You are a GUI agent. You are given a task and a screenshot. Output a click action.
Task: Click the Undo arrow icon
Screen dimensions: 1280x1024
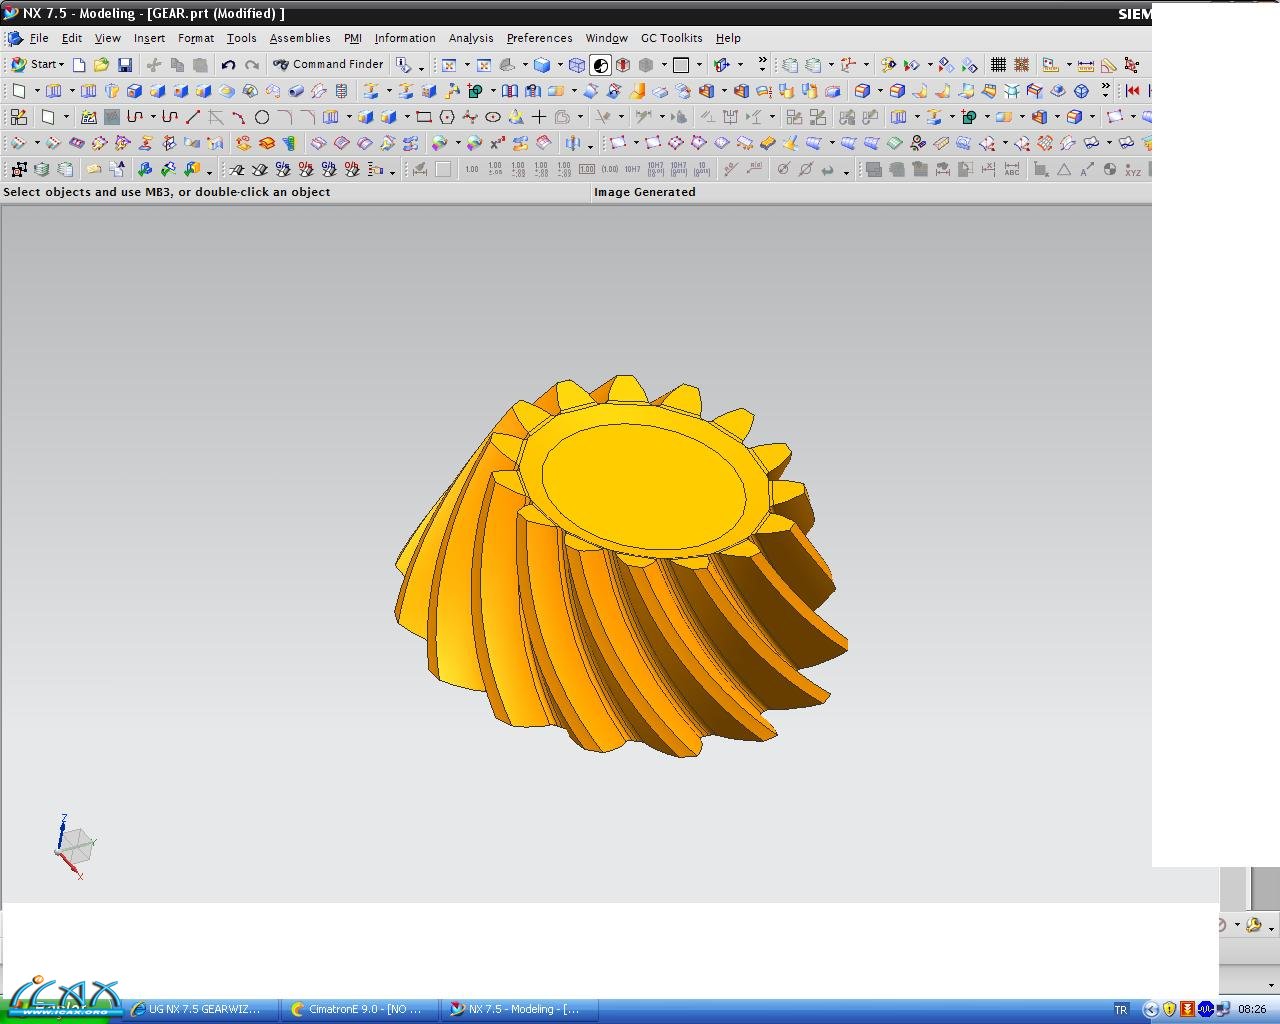228,65
